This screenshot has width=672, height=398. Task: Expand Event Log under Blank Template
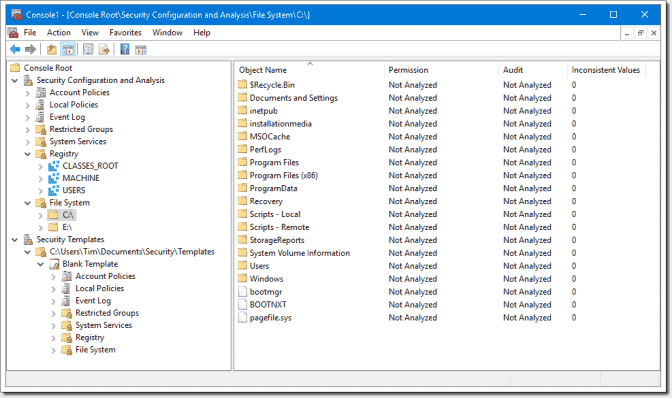tap(54, 301)
